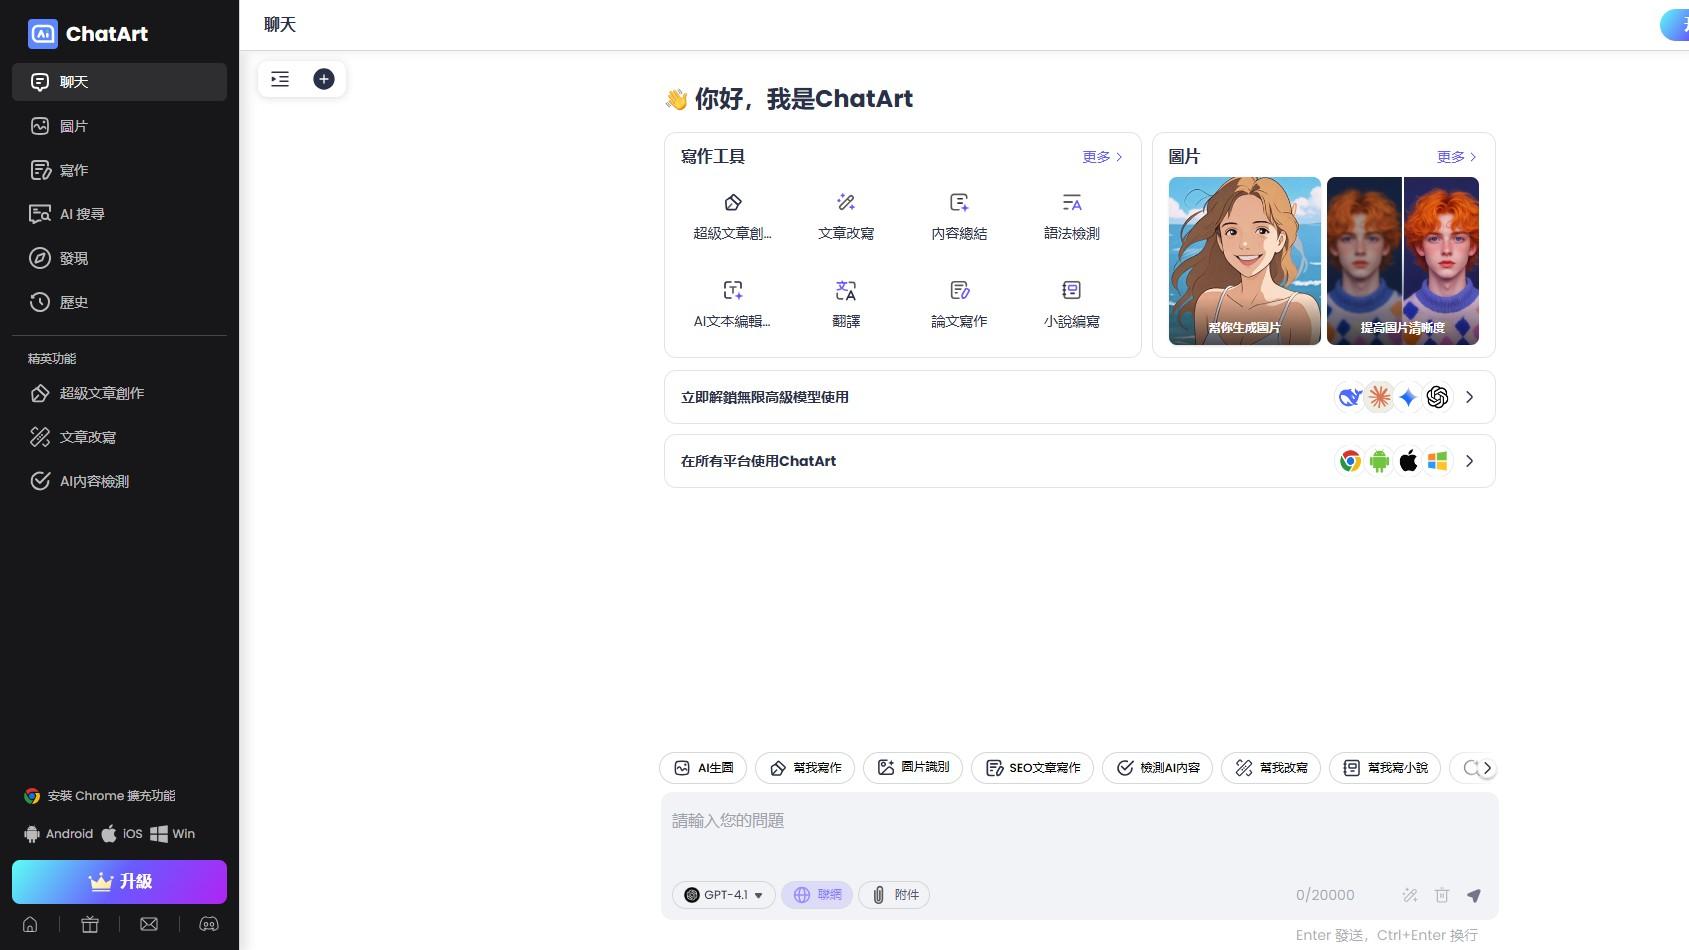Select the 論文寫作 tool icon
This screenshot has width=1689, height=950.
(x=959, y=291)
